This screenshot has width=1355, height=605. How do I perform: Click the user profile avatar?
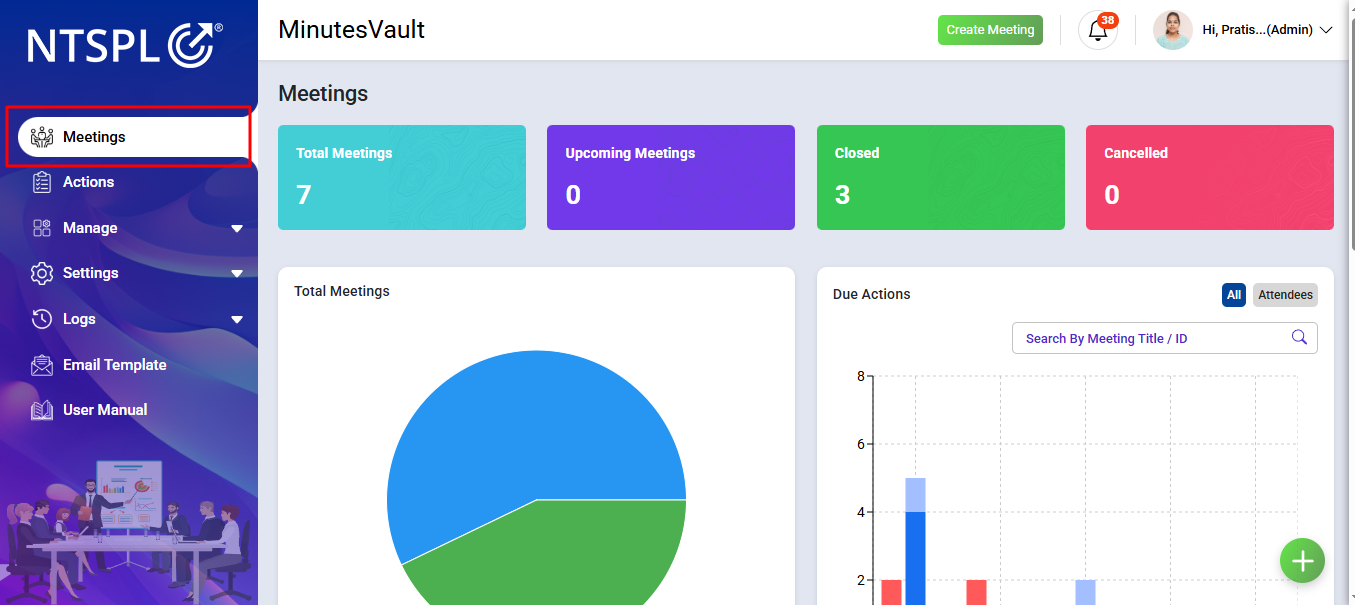1173,30
